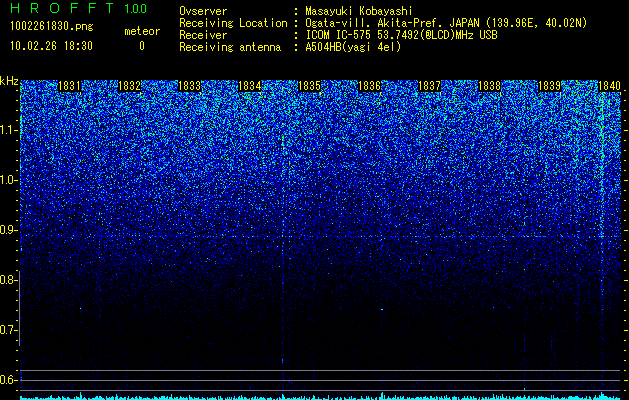Viewport: 629px width, 400px height.
Task: Click the observer name Masayuki Kobayashi
Action: pos(359,11)
